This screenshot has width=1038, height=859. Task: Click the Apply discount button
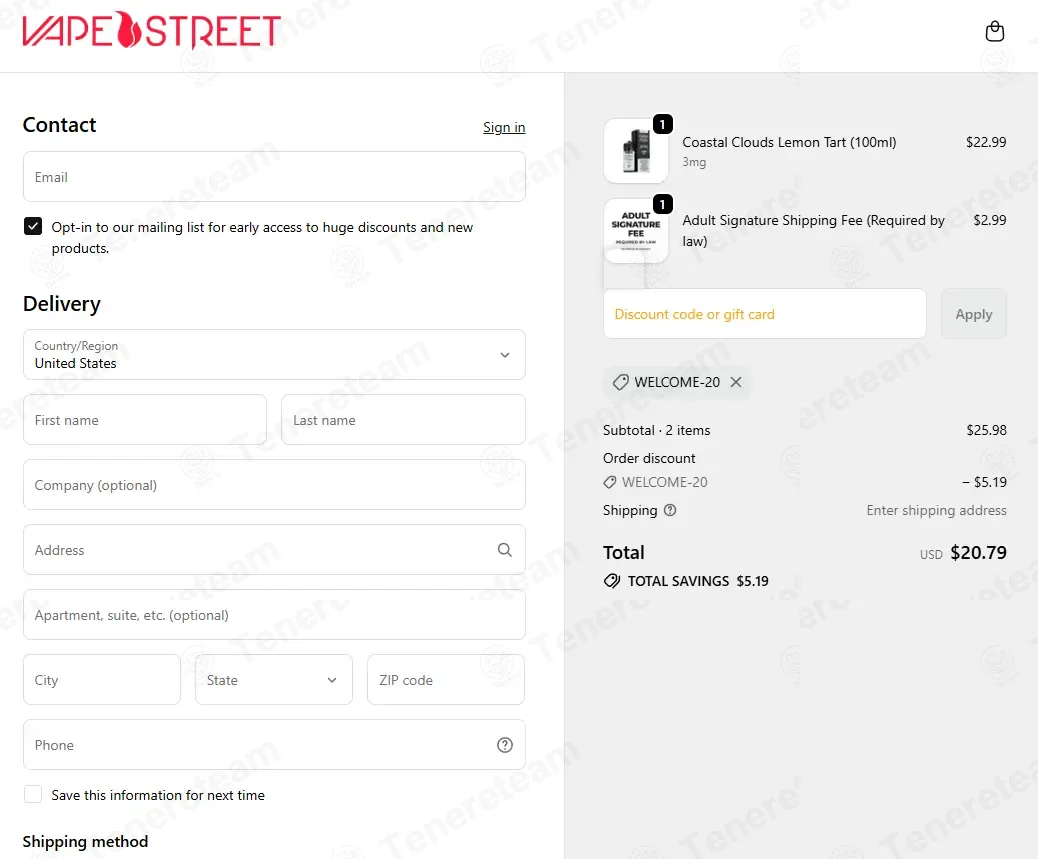tap(973, 314)
